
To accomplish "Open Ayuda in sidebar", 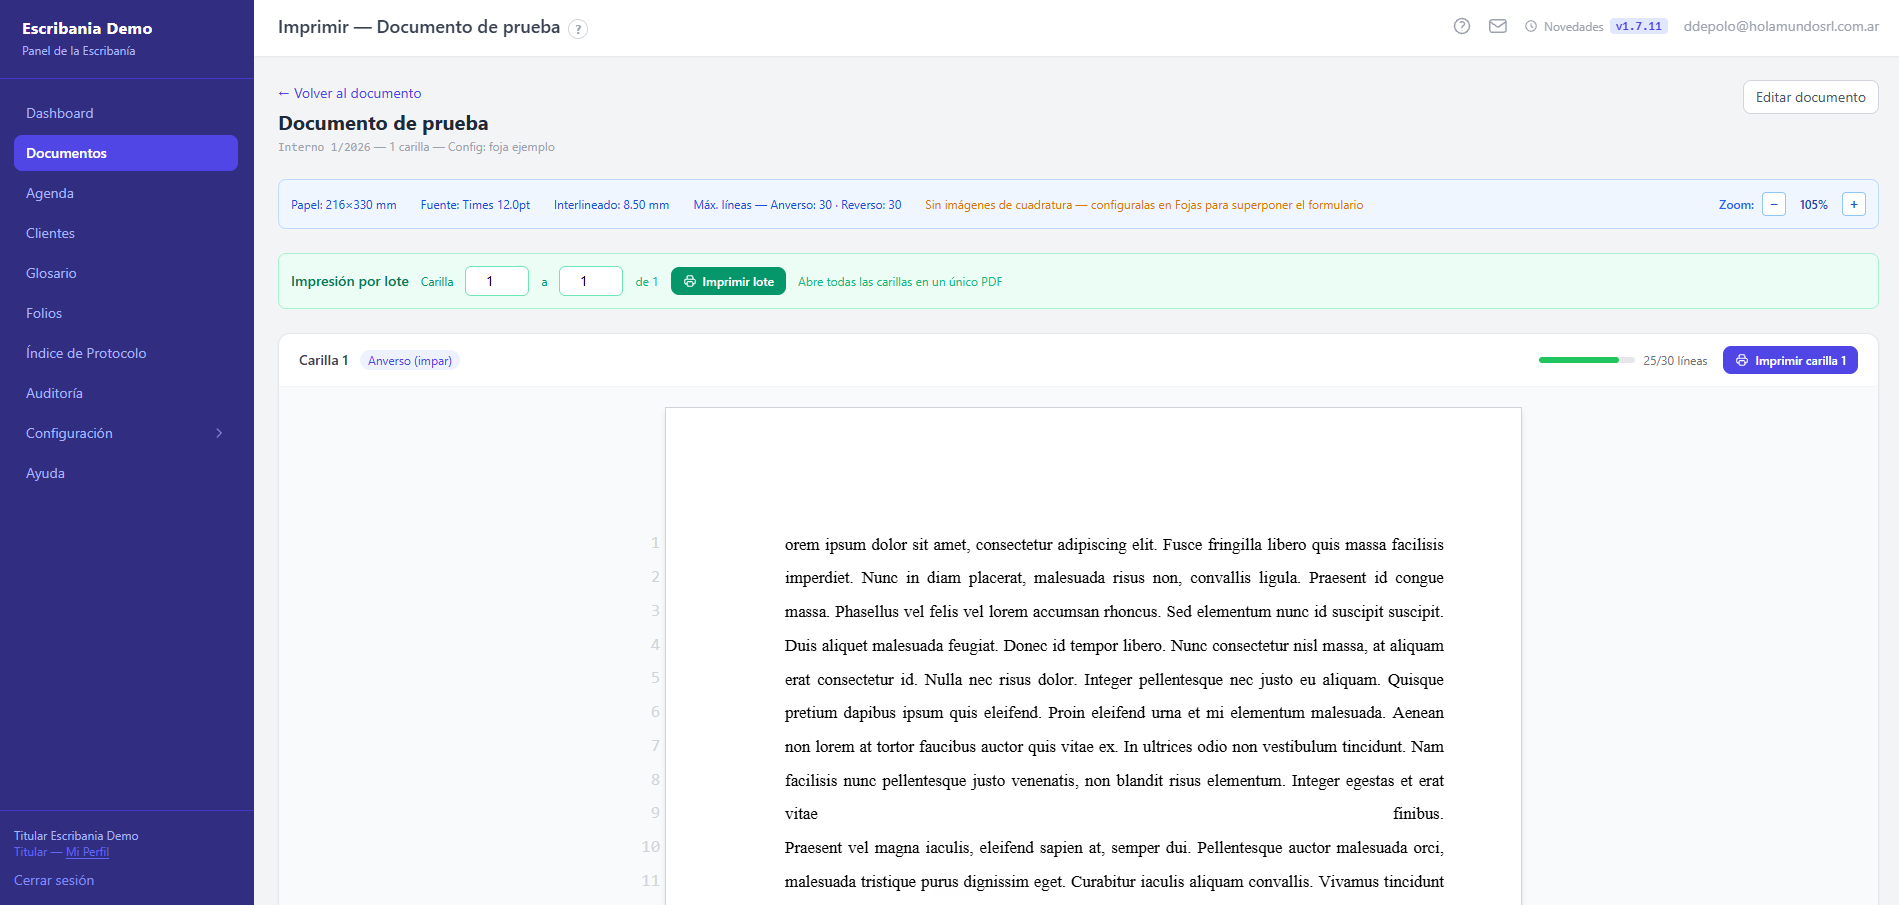I will (126, 473).
